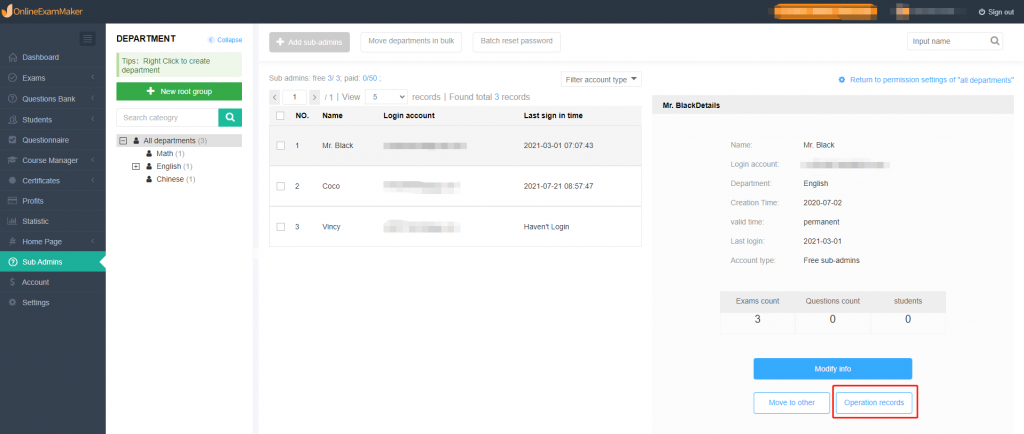Click the Operation records button
This screenshot has width=1024, height=434.
point(874,403)
